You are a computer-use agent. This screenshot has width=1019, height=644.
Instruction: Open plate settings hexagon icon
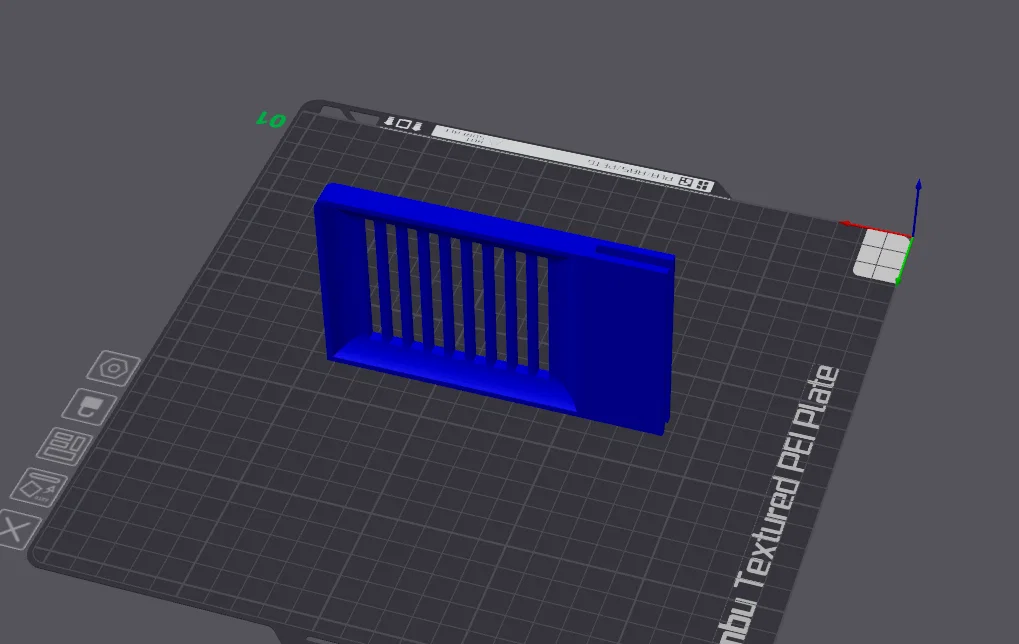tap(114, 368)
